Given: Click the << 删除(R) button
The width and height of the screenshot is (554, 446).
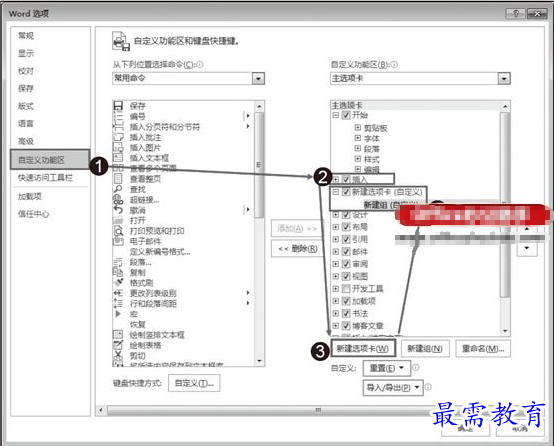Looking at the screenshot, I should pos(298,249).
